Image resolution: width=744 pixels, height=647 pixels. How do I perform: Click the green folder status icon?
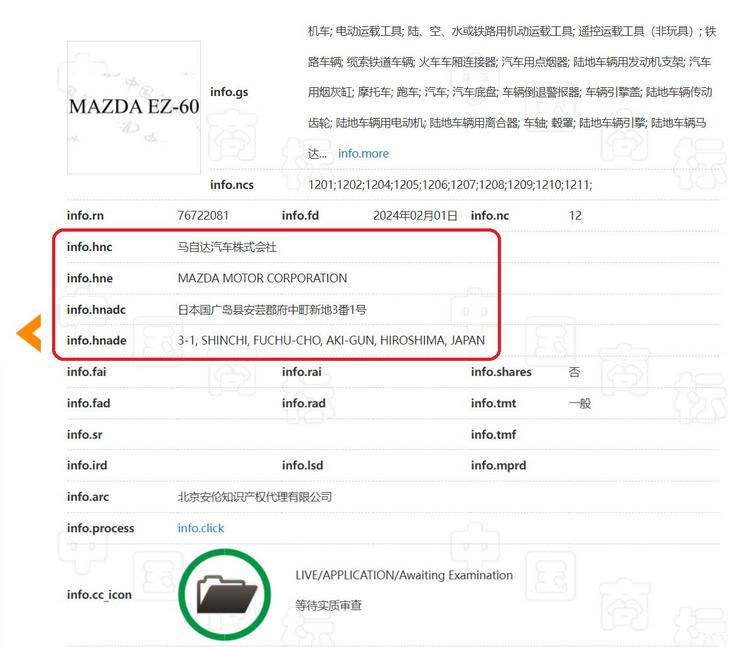pyautogui.click(x=224, y=594)
